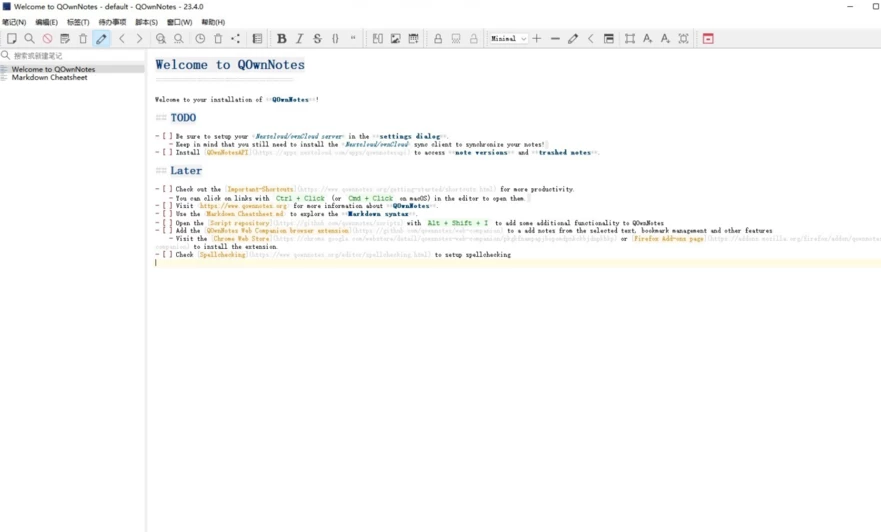This screenshot has width=881, height=532.
Task: Click the Script repository link
Action: pos(239,223)
